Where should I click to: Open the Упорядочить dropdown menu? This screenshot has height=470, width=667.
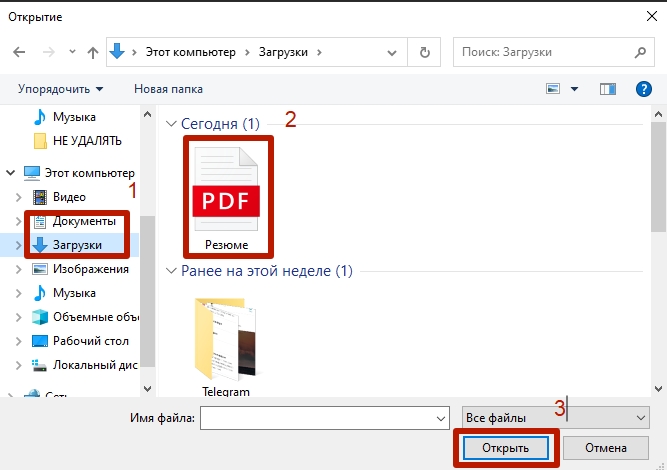pyautogui.click(x=60, y=89)
